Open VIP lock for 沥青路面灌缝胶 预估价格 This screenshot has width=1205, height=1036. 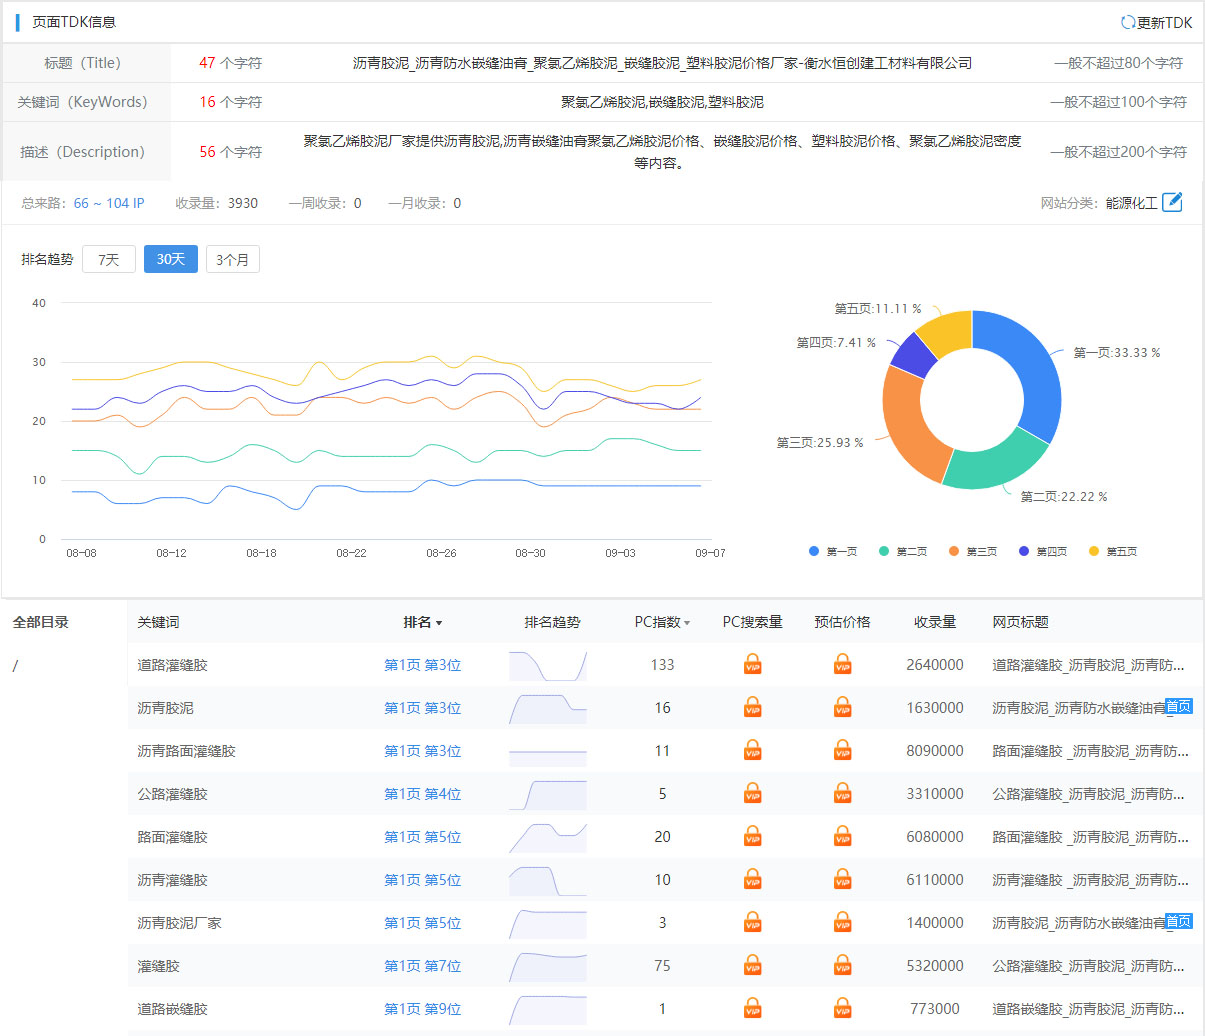pos(842,750)
